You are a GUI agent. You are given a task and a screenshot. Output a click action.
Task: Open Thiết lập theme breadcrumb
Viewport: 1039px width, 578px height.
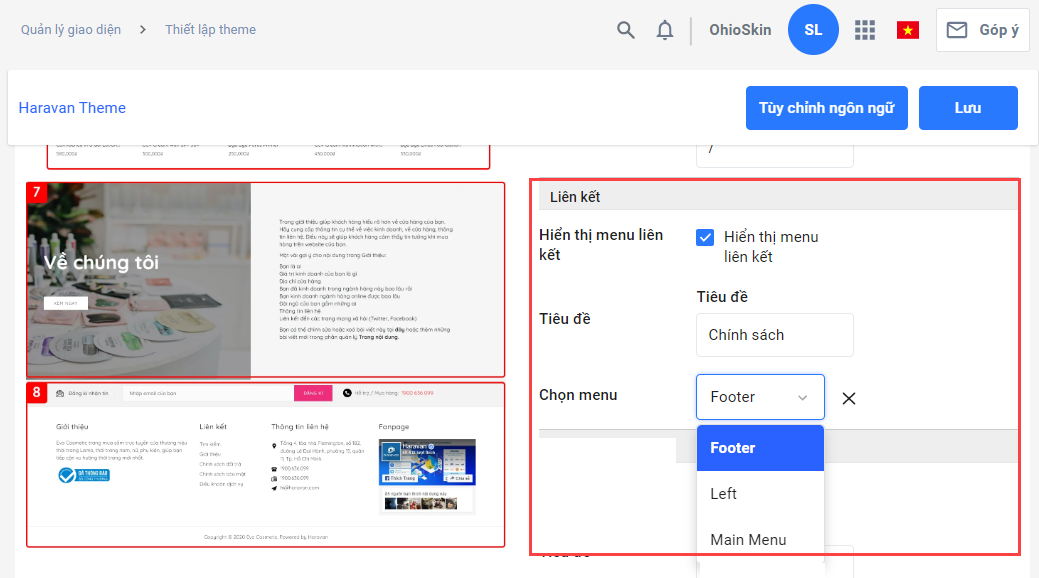coord(210,30)
